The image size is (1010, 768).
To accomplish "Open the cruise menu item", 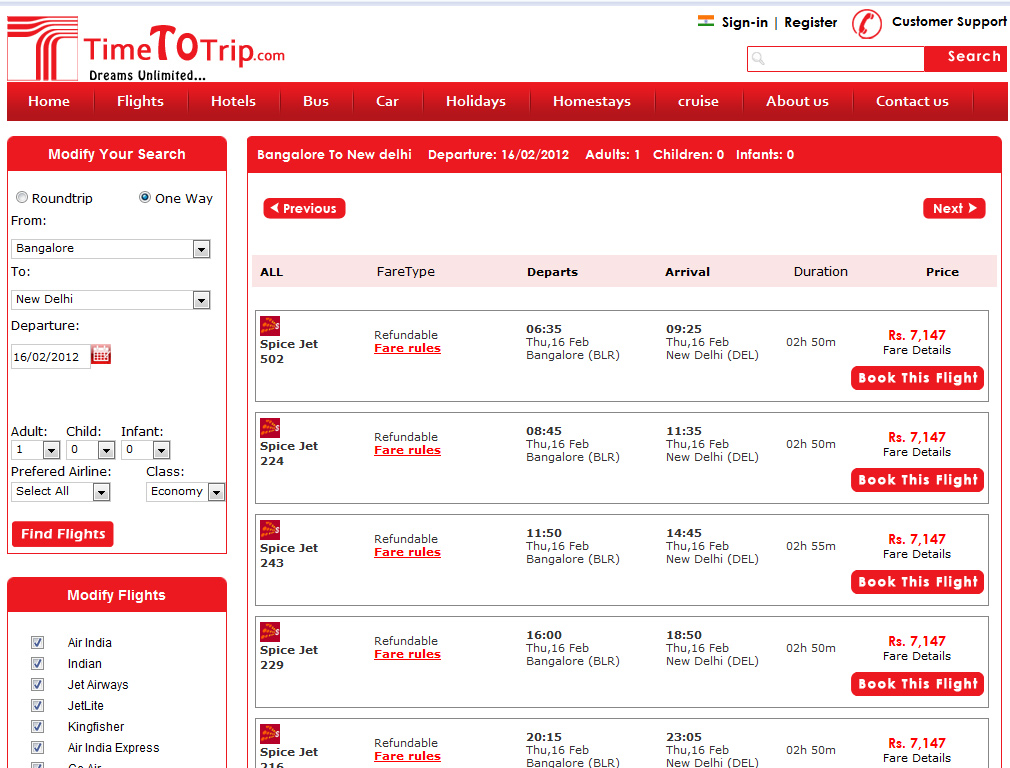I will click(x=698, y=101).
